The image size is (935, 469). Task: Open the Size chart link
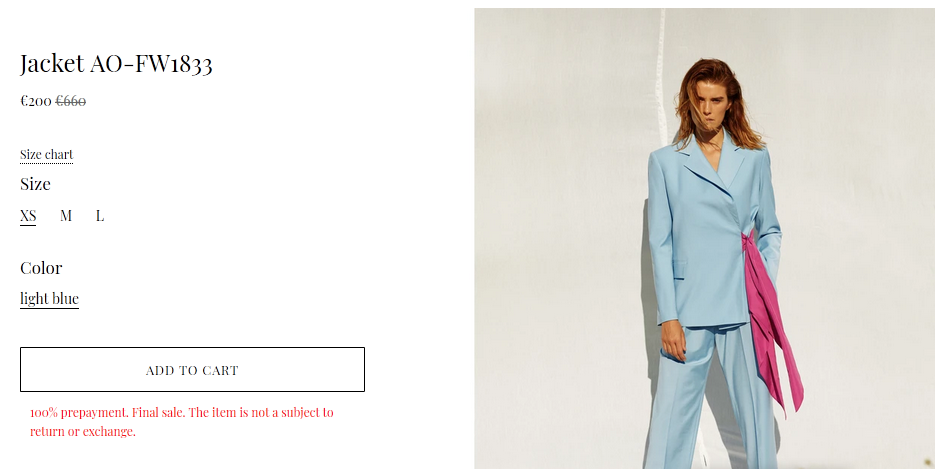click(x=47, y=155)
